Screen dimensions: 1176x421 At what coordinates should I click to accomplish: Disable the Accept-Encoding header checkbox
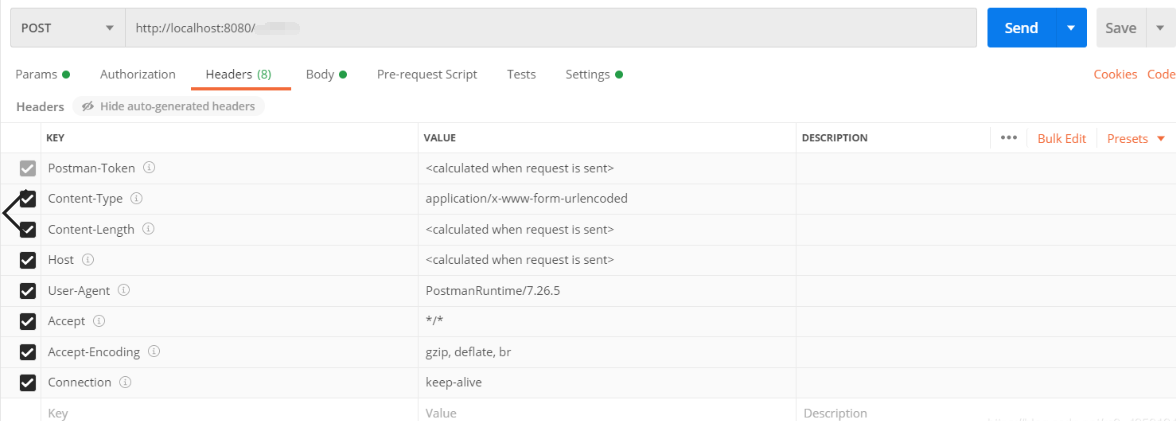click(x=28, y=352)
